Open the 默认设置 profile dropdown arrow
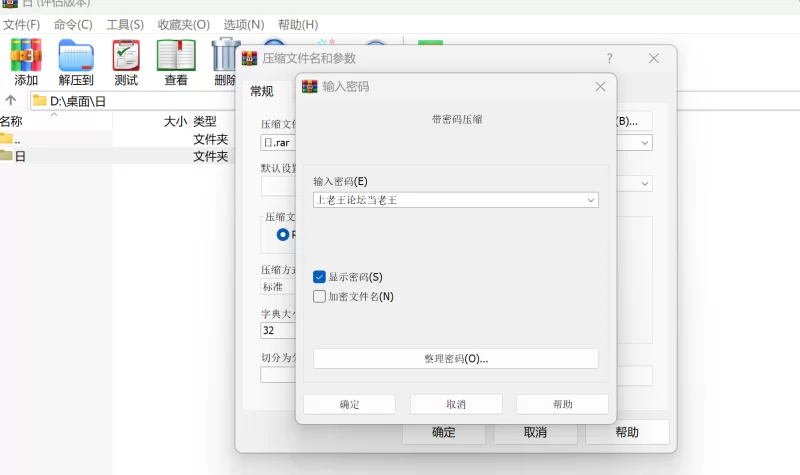800x475 pixels. (x=645, y=184)
